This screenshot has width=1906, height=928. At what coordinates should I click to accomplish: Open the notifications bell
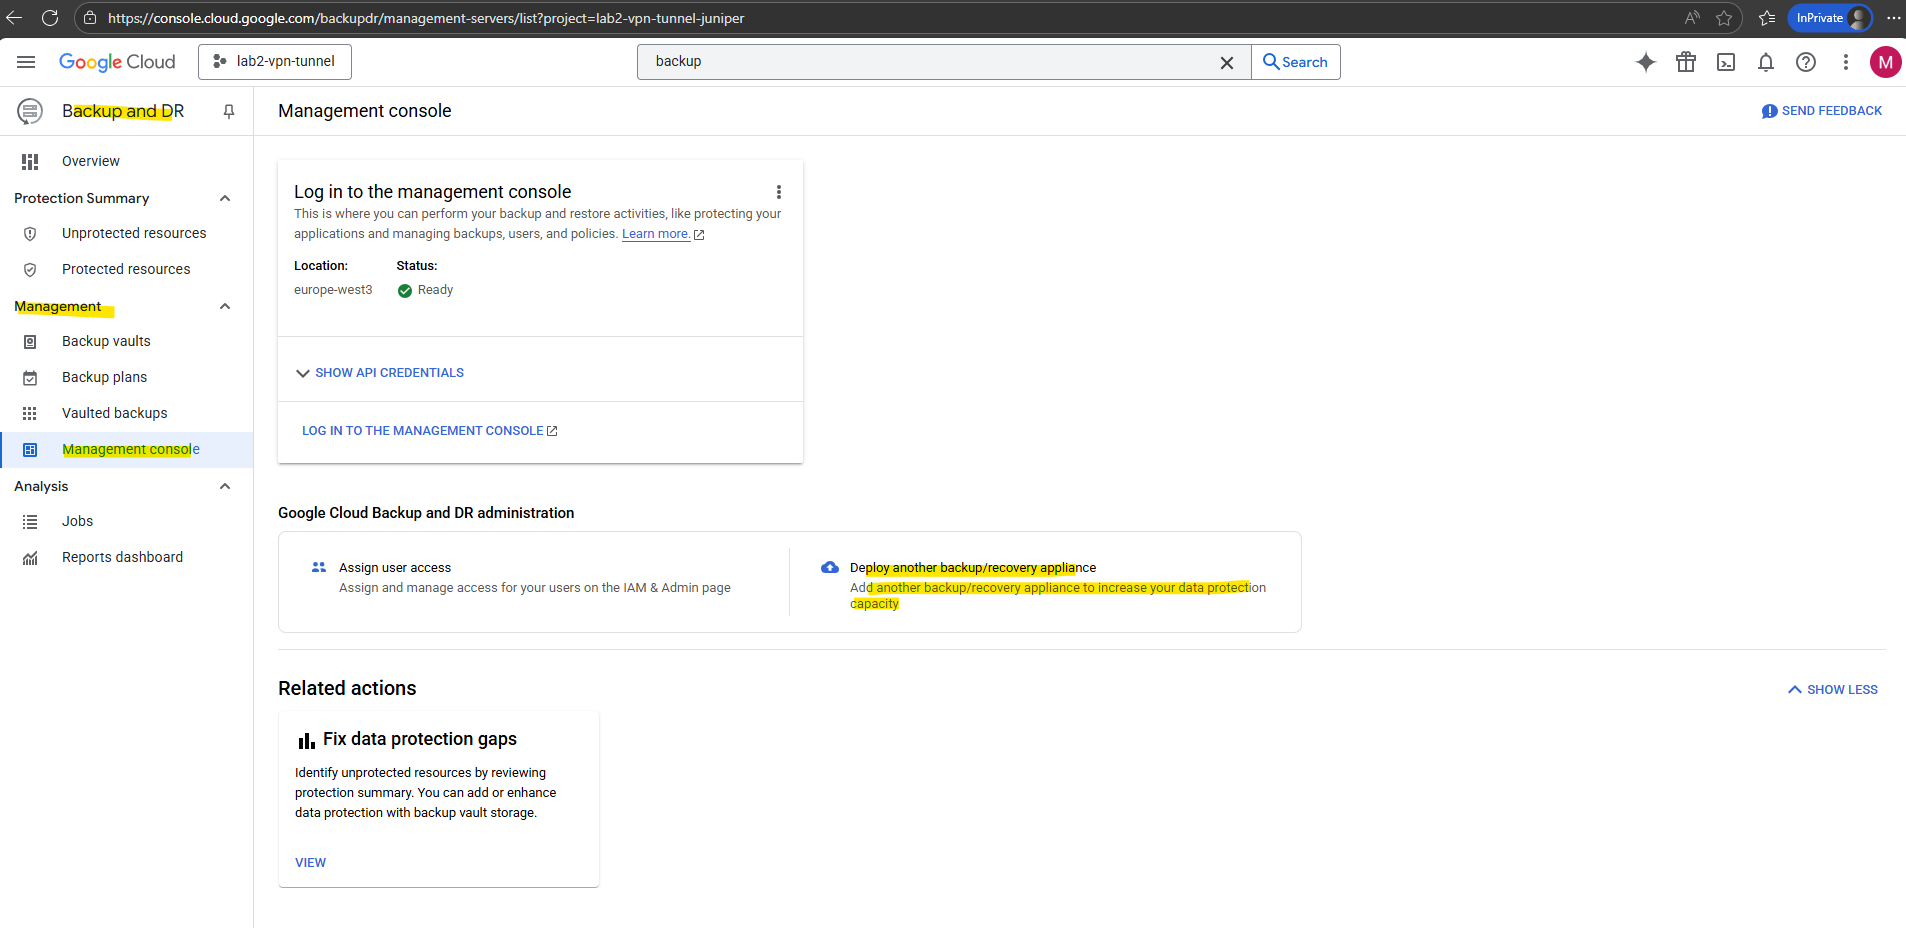click(x=1766, y=62)
